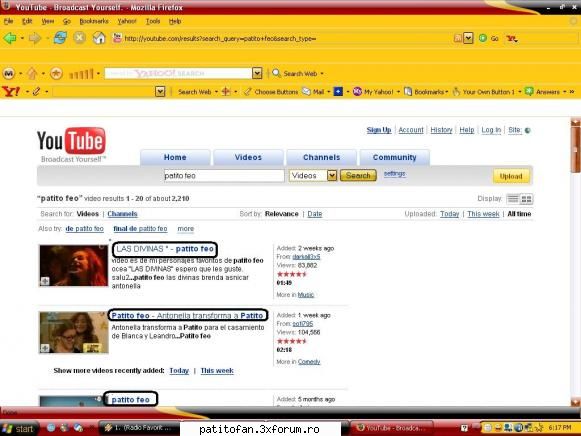The height and width of the screenshot is (436, 581).
Task: Open the LAS DIVINAS video thumbnail
Action: click(x=73, y=266)
